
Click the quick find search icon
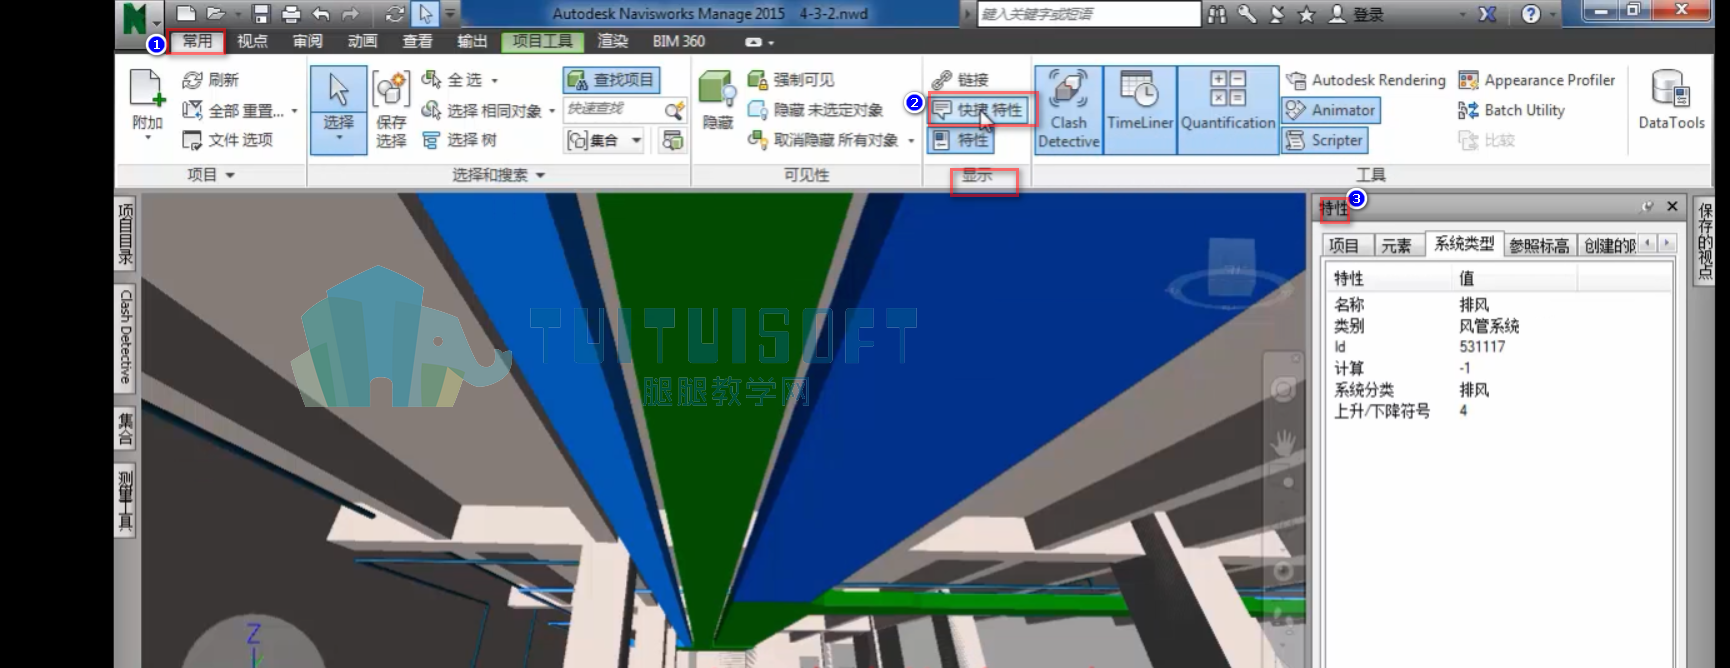[x=675, y=110]
